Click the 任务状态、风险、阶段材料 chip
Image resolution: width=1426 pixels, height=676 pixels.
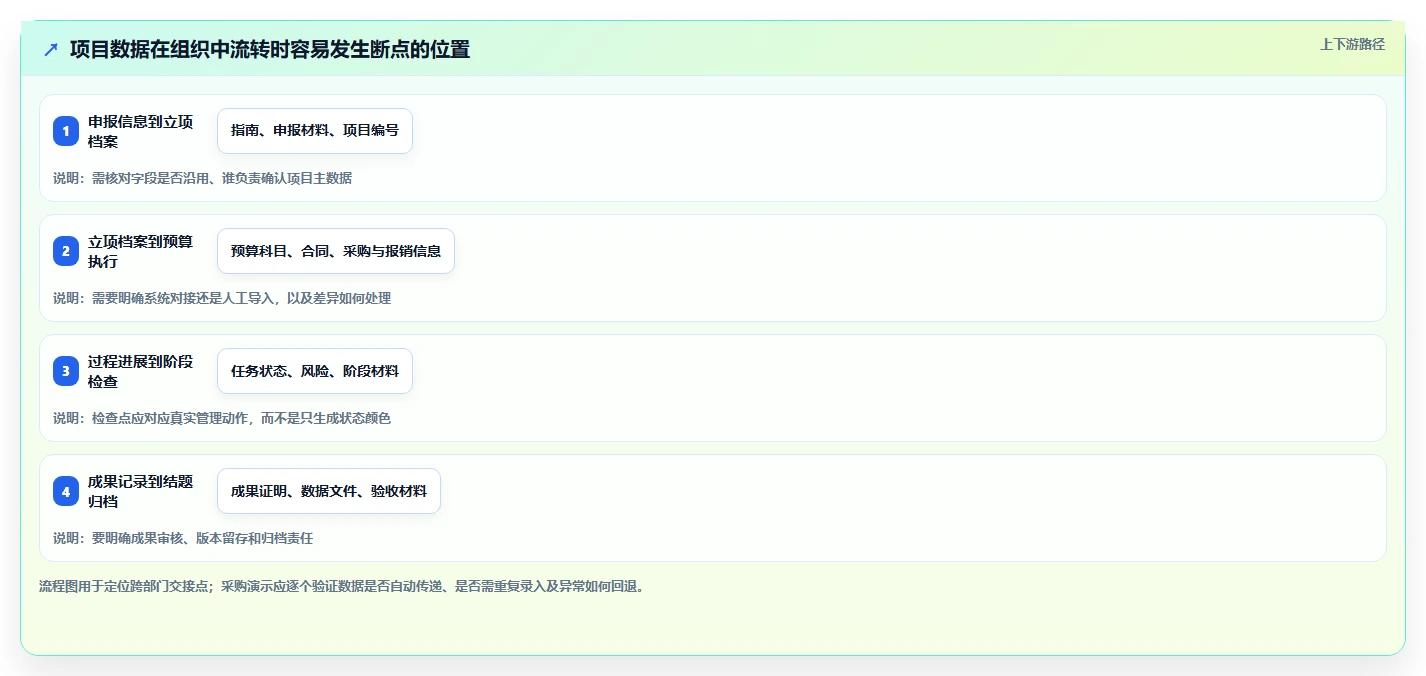[x=315, y=371]
